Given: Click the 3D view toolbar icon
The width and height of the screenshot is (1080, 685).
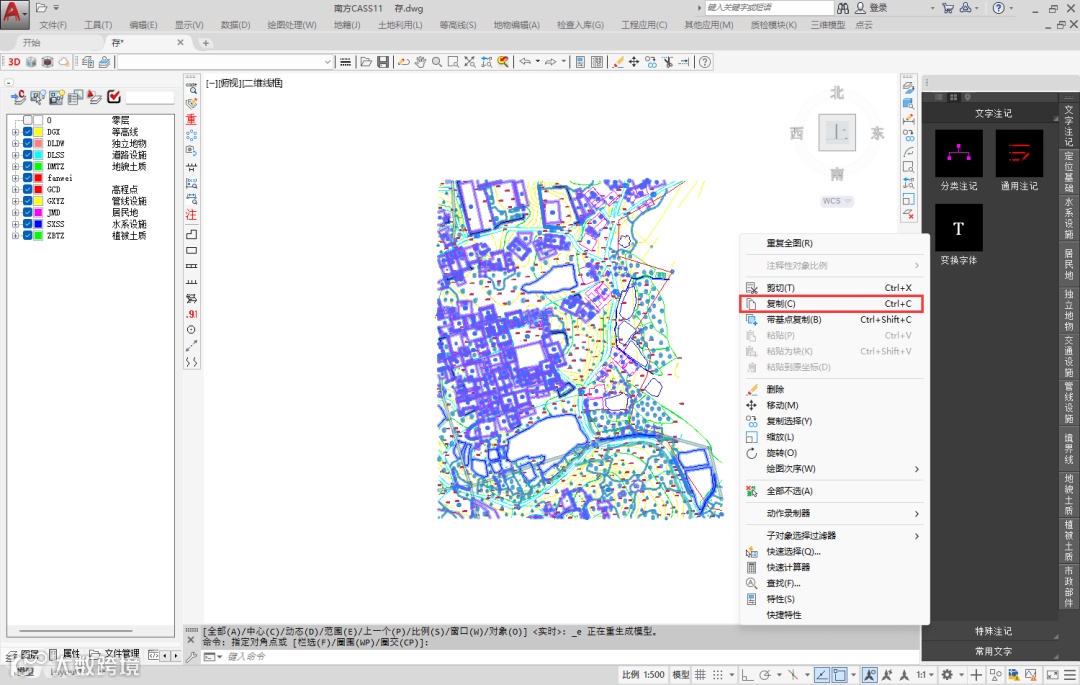Looking at the screenshot, I should (x=14, y=62).
